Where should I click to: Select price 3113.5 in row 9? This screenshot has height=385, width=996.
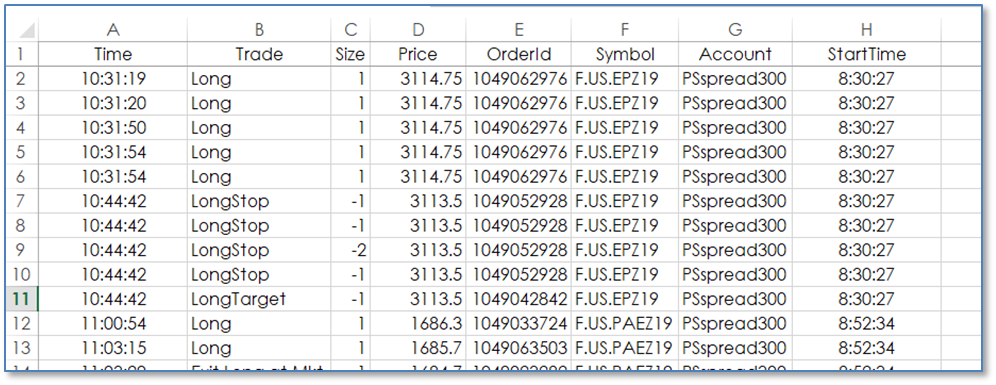click(x=417, y=250)
